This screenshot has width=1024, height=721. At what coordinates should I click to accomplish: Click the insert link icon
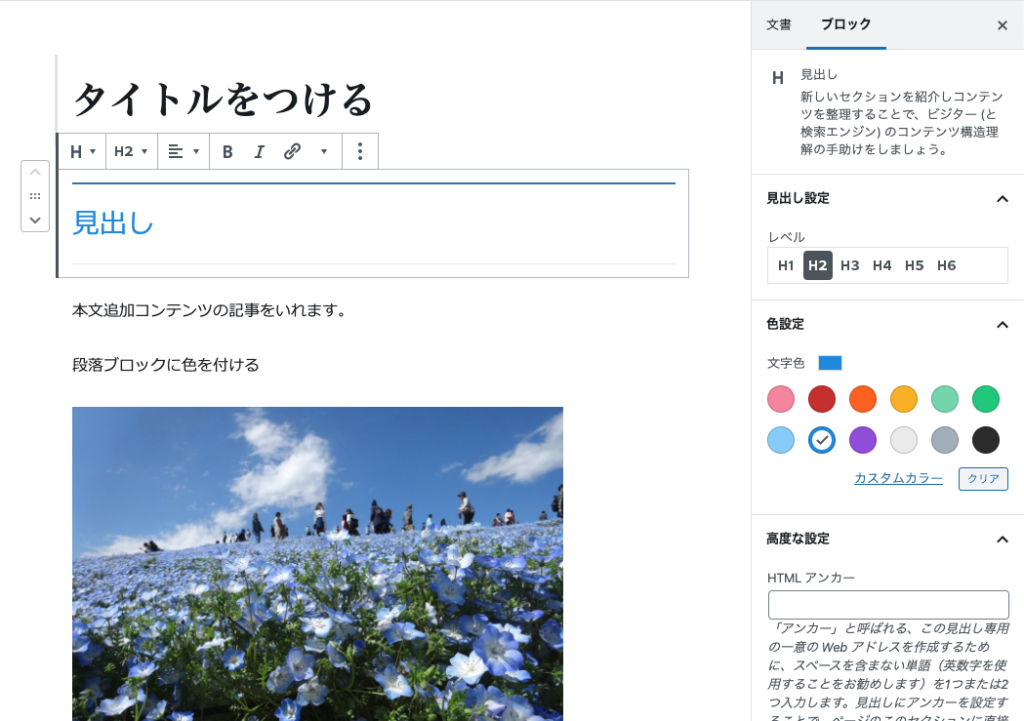(x=292, y=152)
